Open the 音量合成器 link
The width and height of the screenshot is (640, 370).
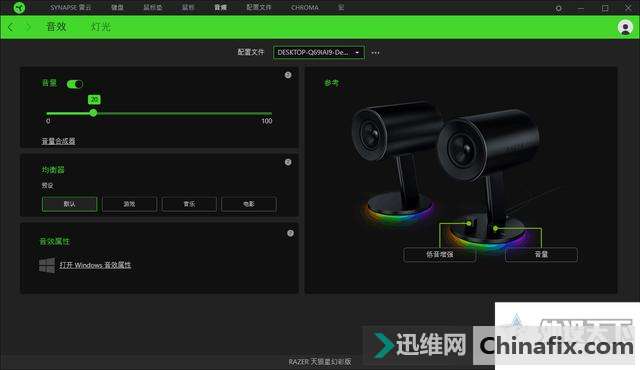[x=58, y=141]
